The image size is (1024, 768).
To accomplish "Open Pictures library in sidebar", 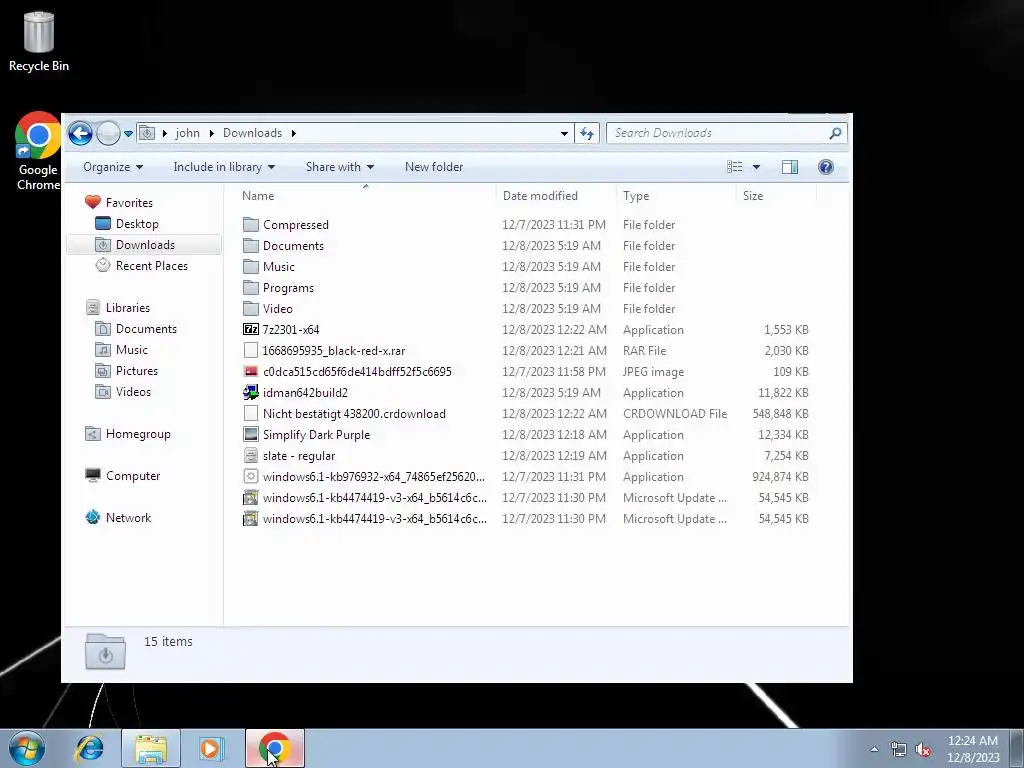I will point(136,371).
